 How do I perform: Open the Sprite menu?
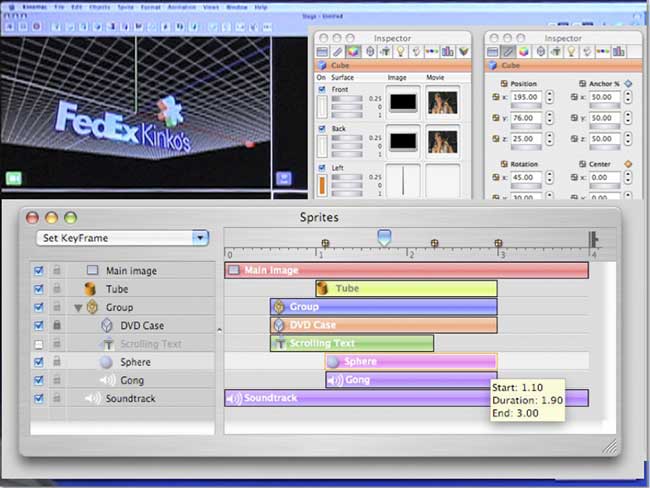click(x=125, y=7)
